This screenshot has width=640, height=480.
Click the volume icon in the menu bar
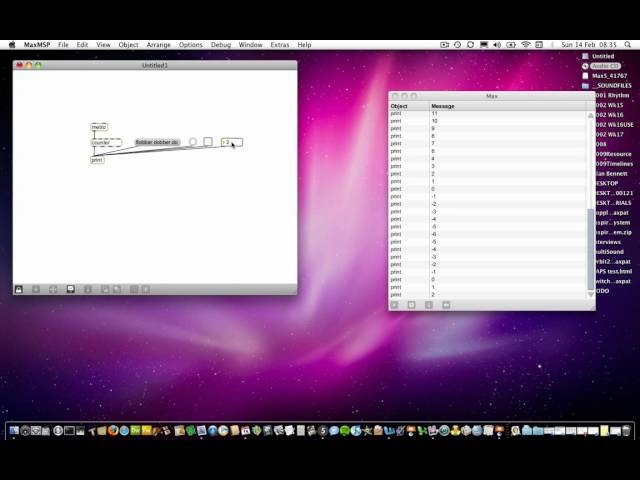(x=497, y=44)
